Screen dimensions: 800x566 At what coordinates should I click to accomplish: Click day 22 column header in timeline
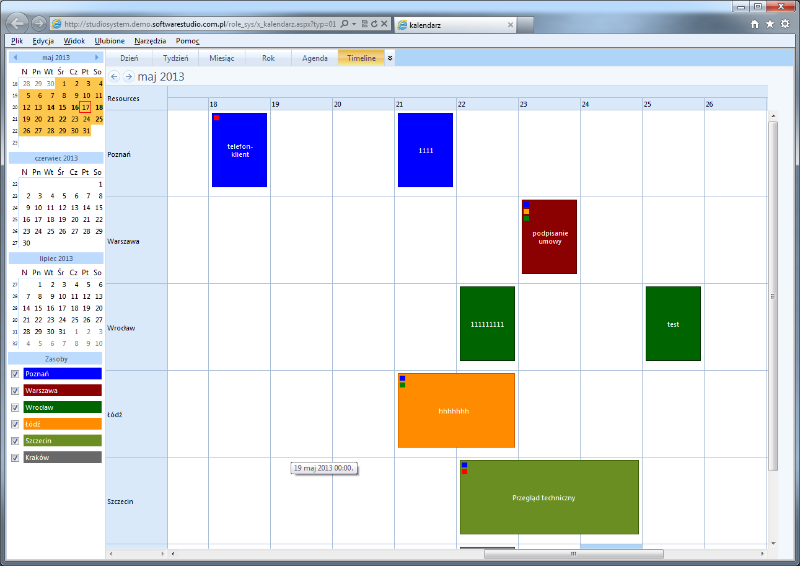pos(487,104)
